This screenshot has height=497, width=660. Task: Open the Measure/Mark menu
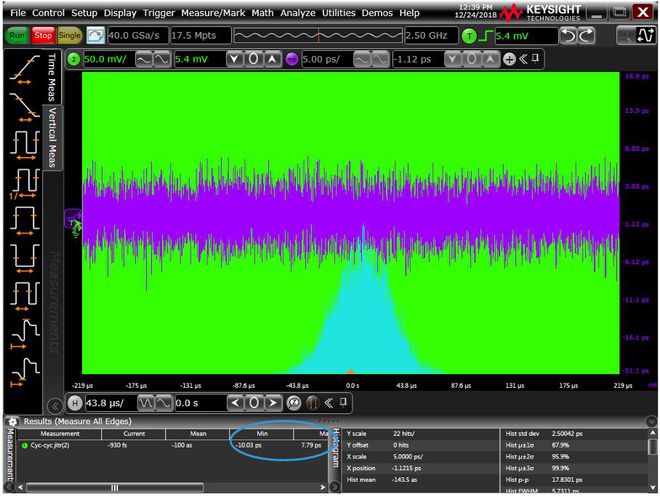coord(213,13)
